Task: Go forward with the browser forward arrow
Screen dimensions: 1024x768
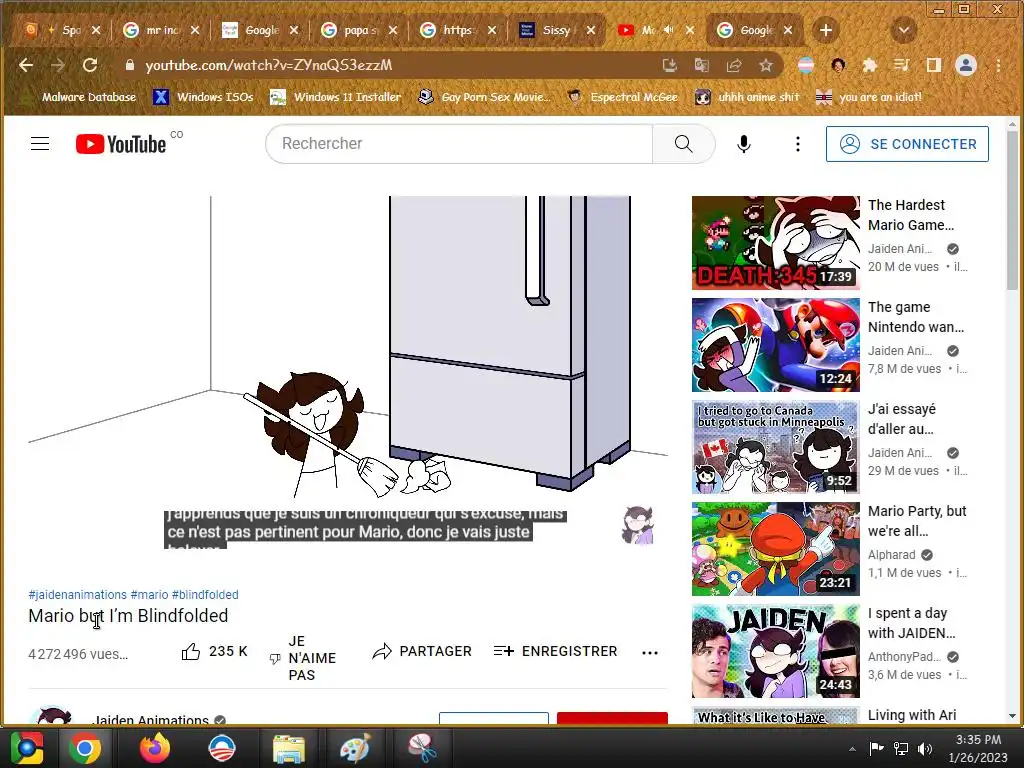Action: (x=58, y=65)
